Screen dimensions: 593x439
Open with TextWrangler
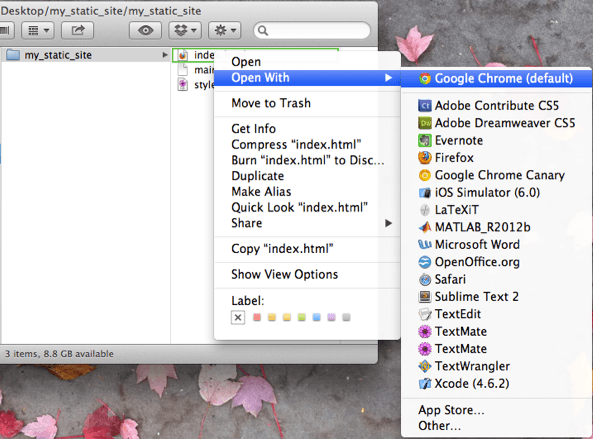click(496, 366)
